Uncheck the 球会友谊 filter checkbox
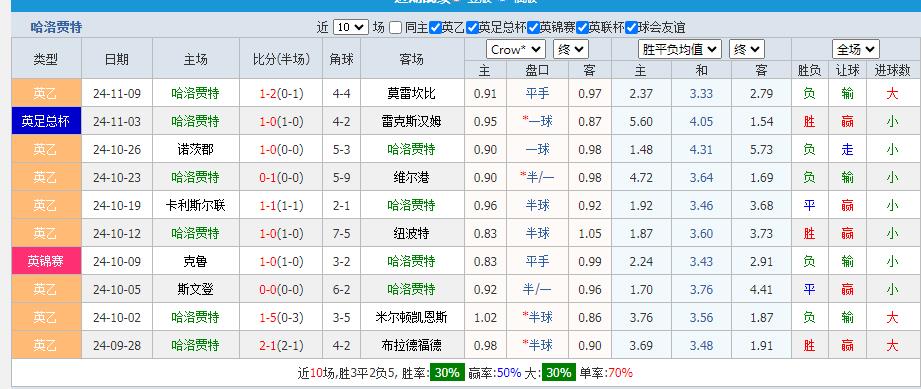 point(631,28)
